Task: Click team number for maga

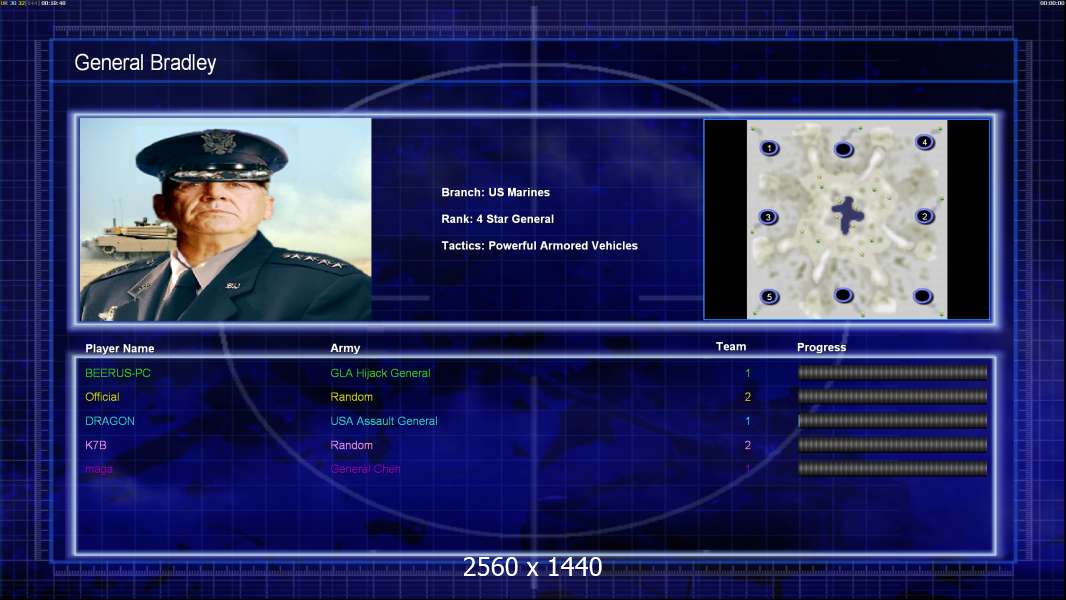Action: tap(748, 469)
